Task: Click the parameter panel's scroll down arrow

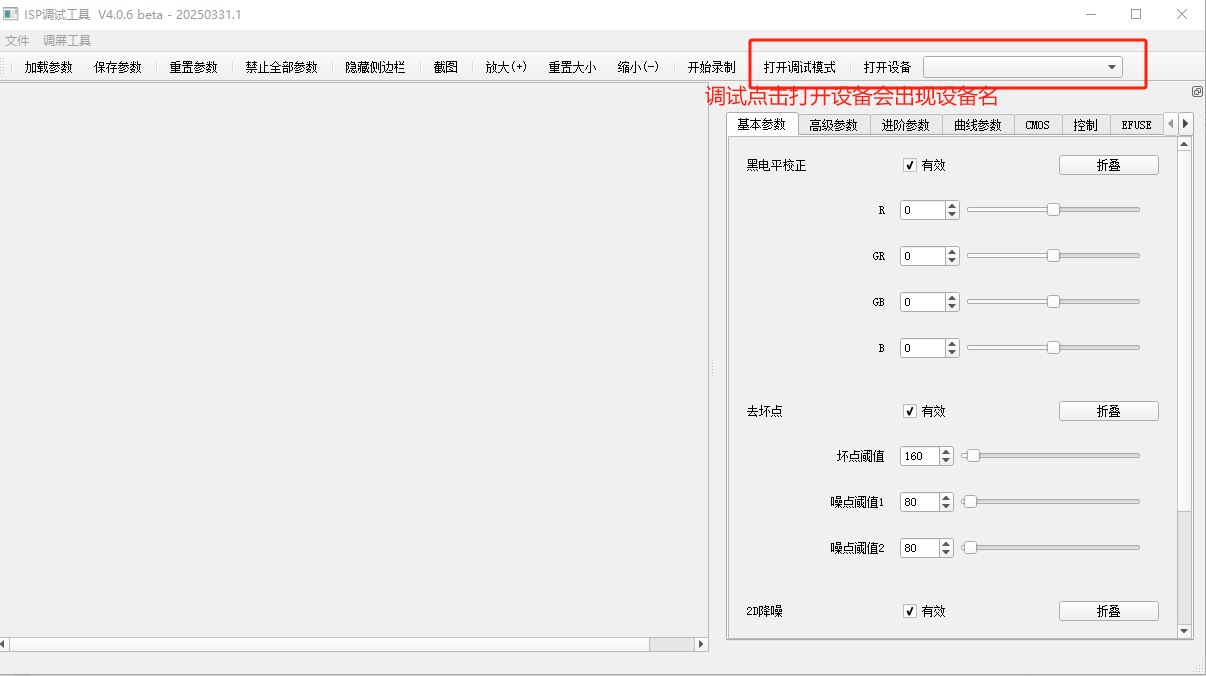Action: (x=1185, y=631)
